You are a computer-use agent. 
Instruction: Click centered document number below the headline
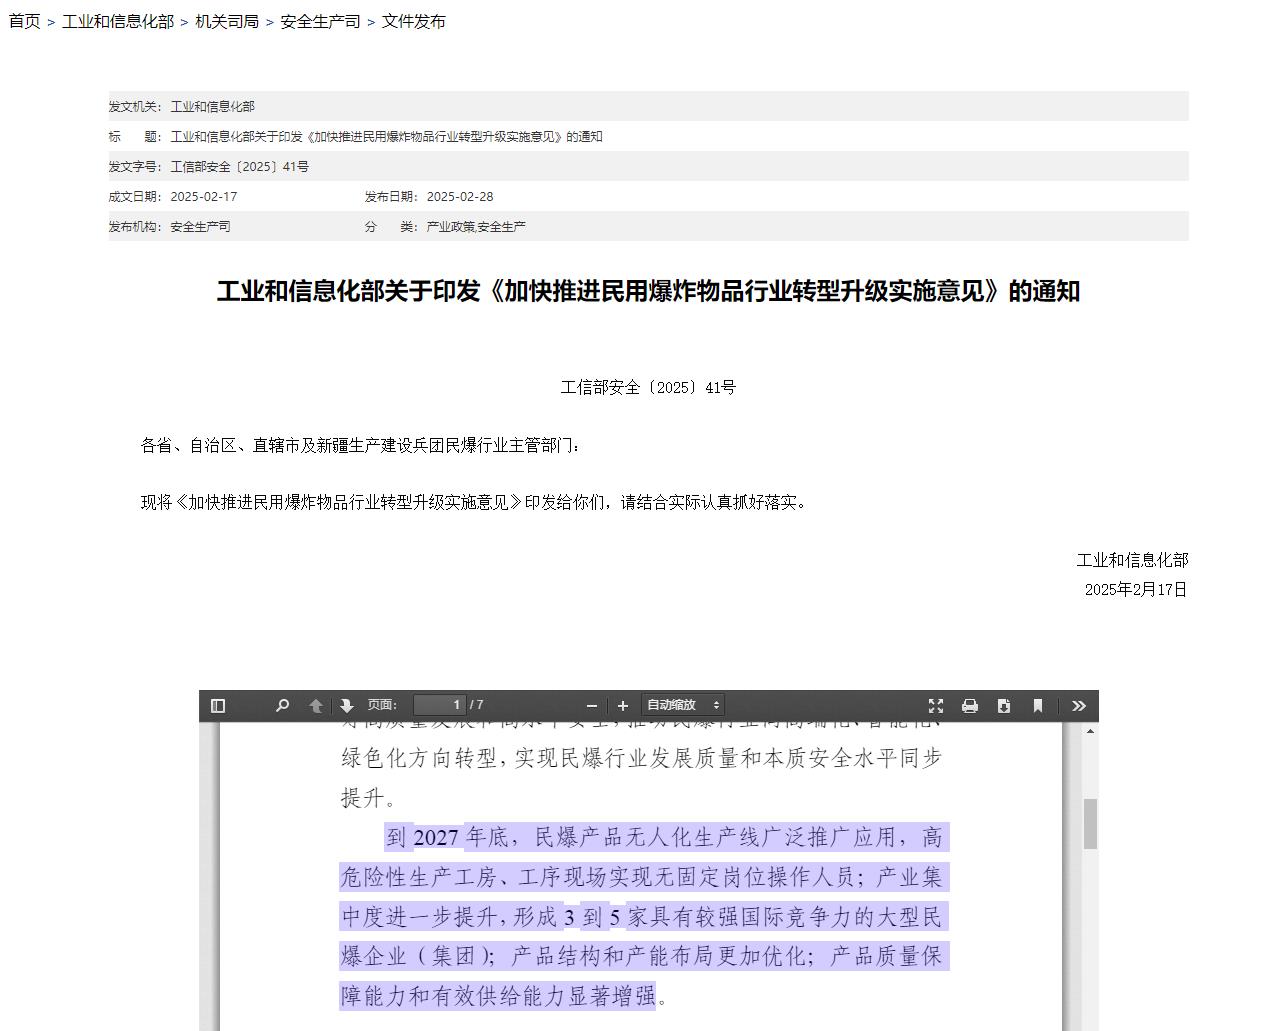pos(648,387)
